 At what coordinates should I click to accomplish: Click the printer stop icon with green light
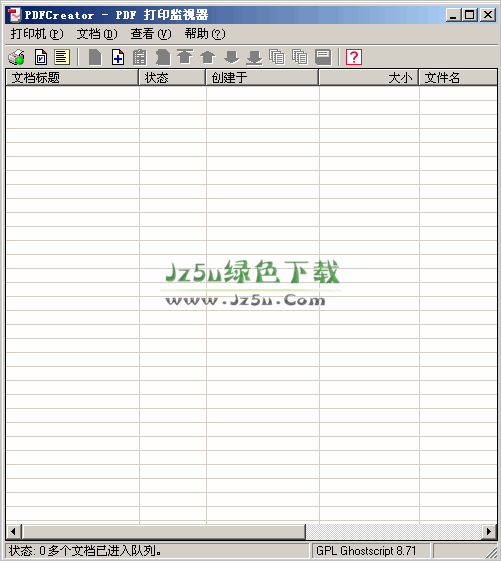[16, 57]
